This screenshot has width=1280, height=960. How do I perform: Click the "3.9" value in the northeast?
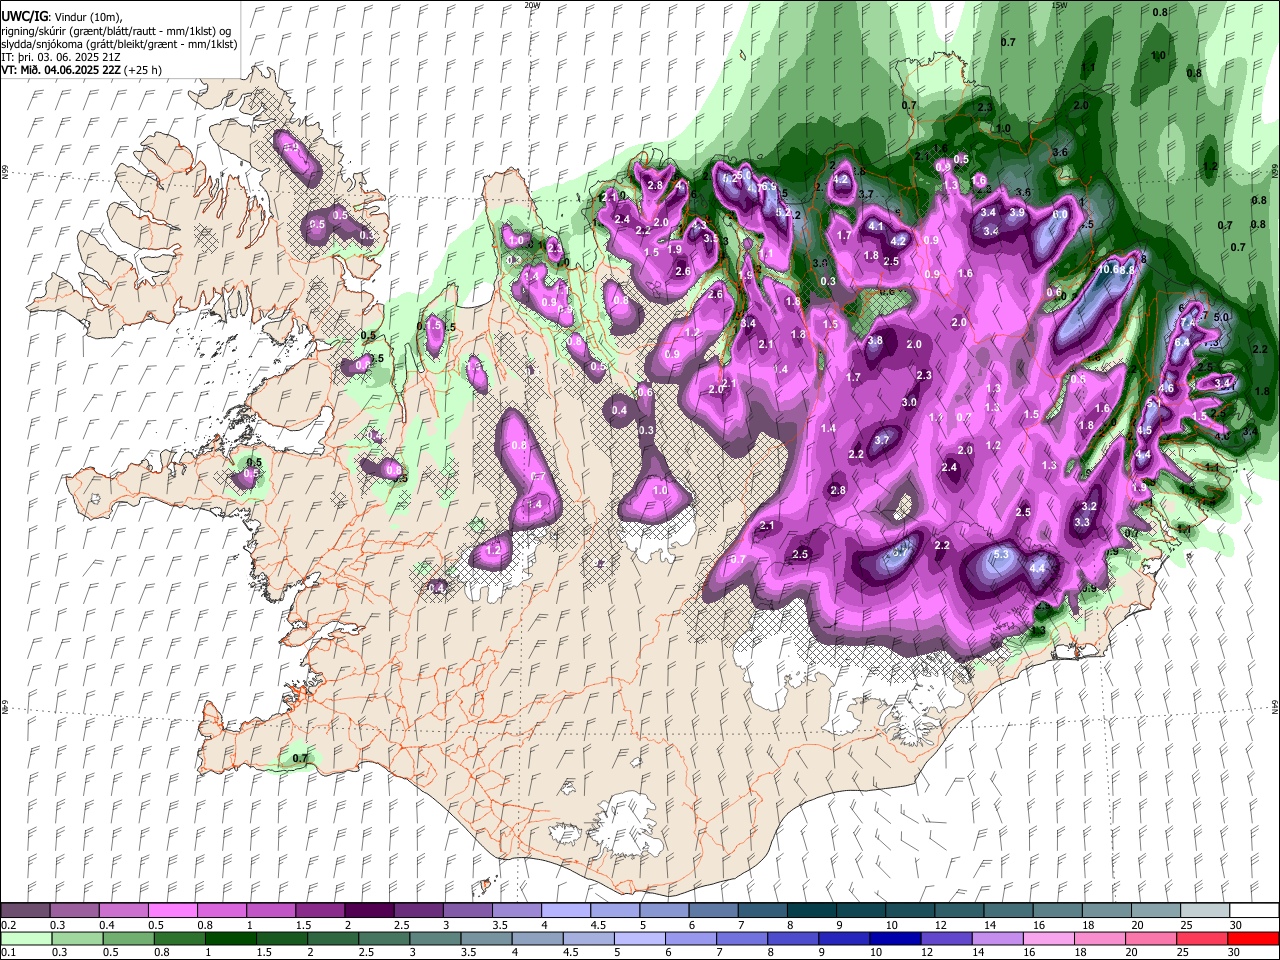tap(1017, 213)
